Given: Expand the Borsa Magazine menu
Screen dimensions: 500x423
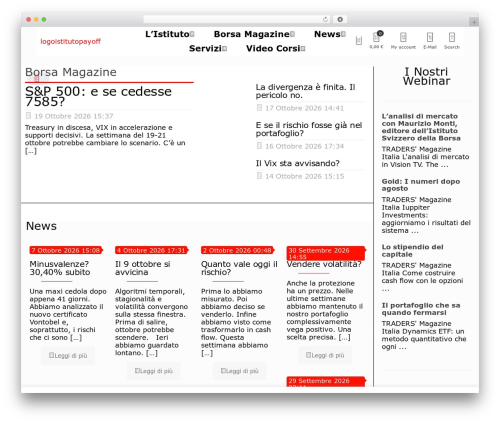Looking at the screenshot, I should pos(254,34).
